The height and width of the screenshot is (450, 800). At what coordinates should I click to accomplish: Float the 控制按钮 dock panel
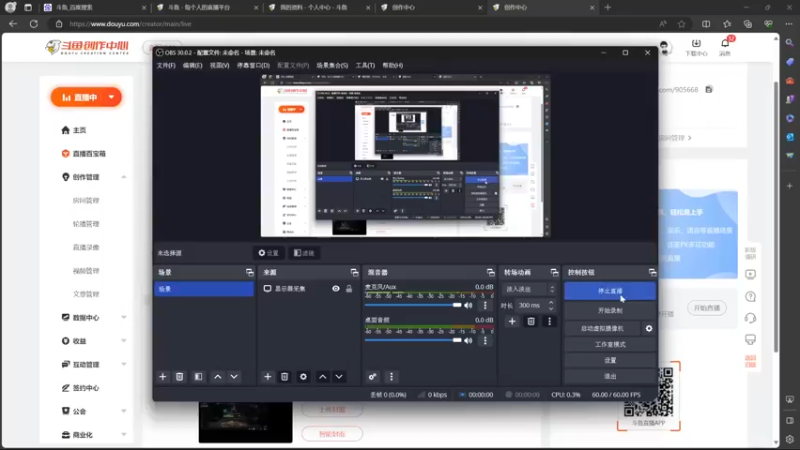(653, 272)
